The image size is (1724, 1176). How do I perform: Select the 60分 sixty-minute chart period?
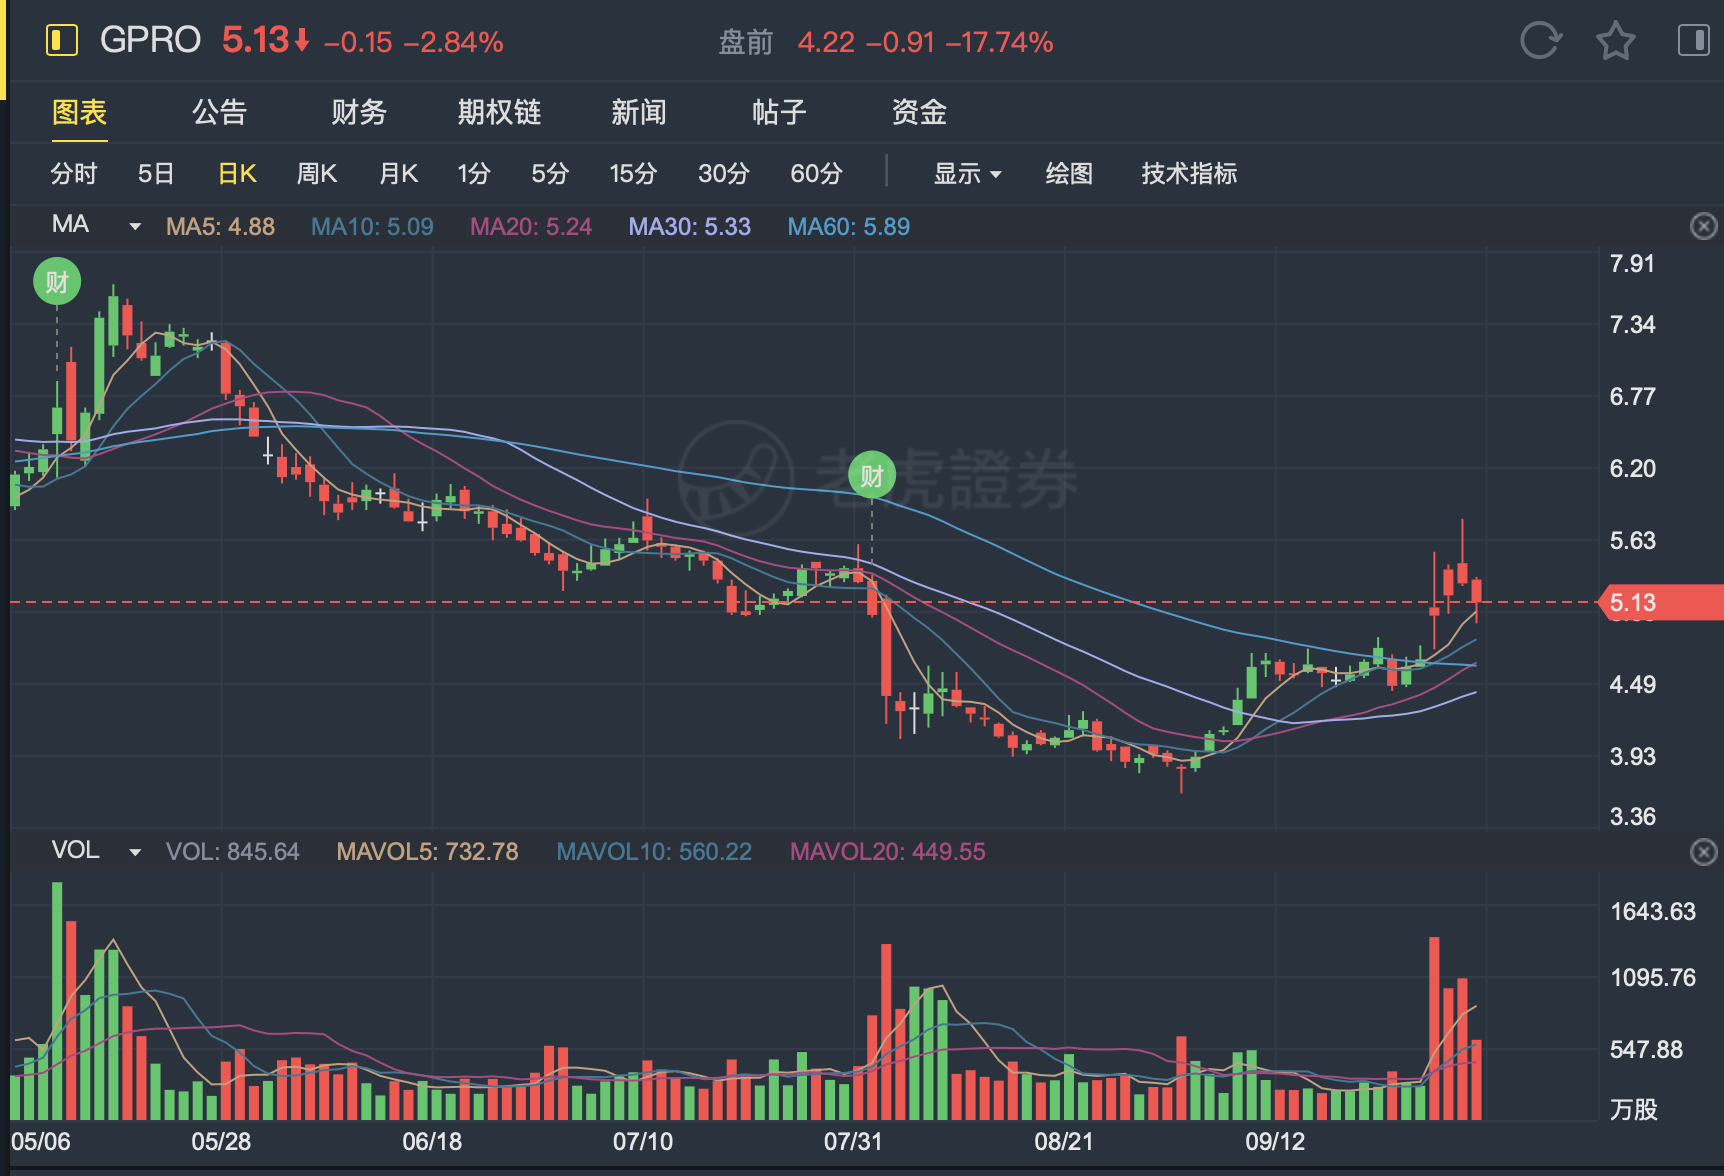(x=816, y=174)
